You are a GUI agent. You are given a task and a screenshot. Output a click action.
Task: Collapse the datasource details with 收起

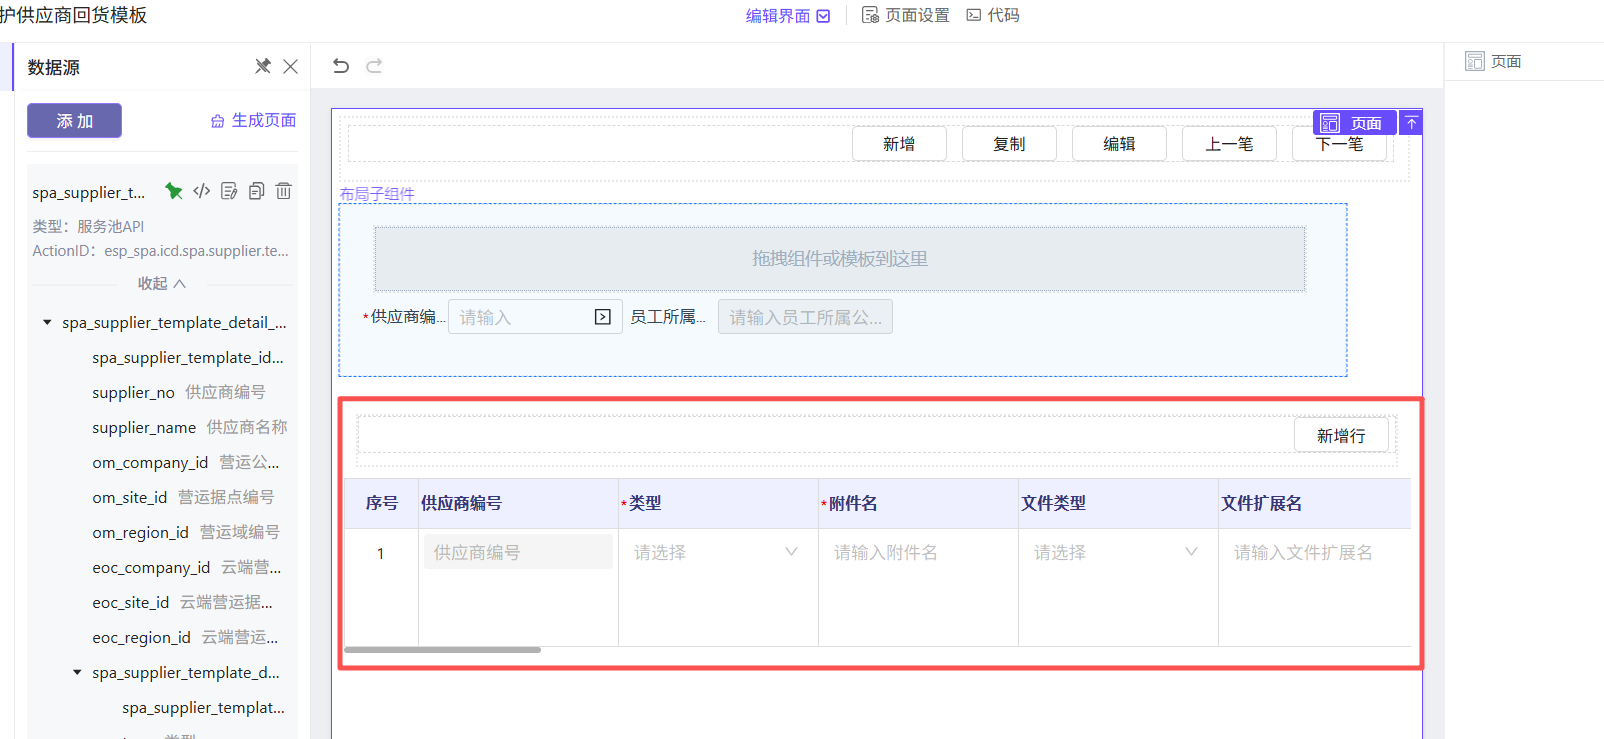pyautogui.click(x=162, y=284)
